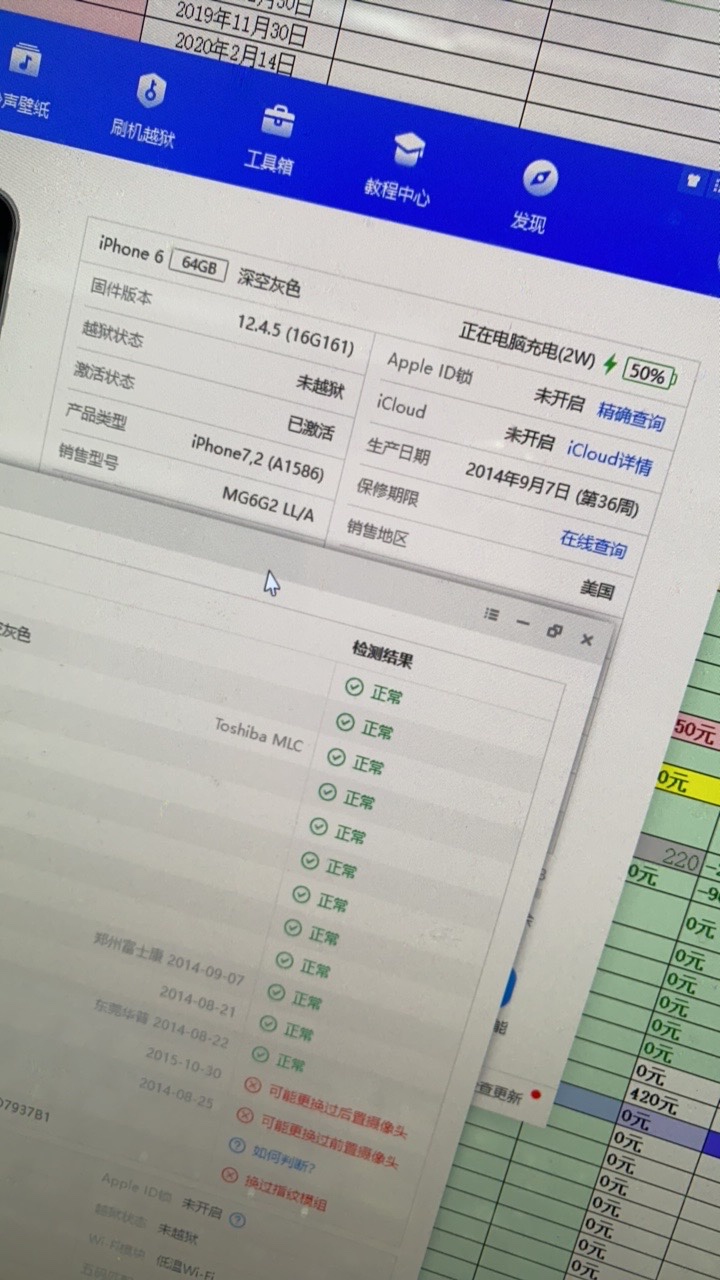Open the iCloud详情 link
Viewport: 720px width, 1280px height.
pyautogui.click(x=610, y=458)
